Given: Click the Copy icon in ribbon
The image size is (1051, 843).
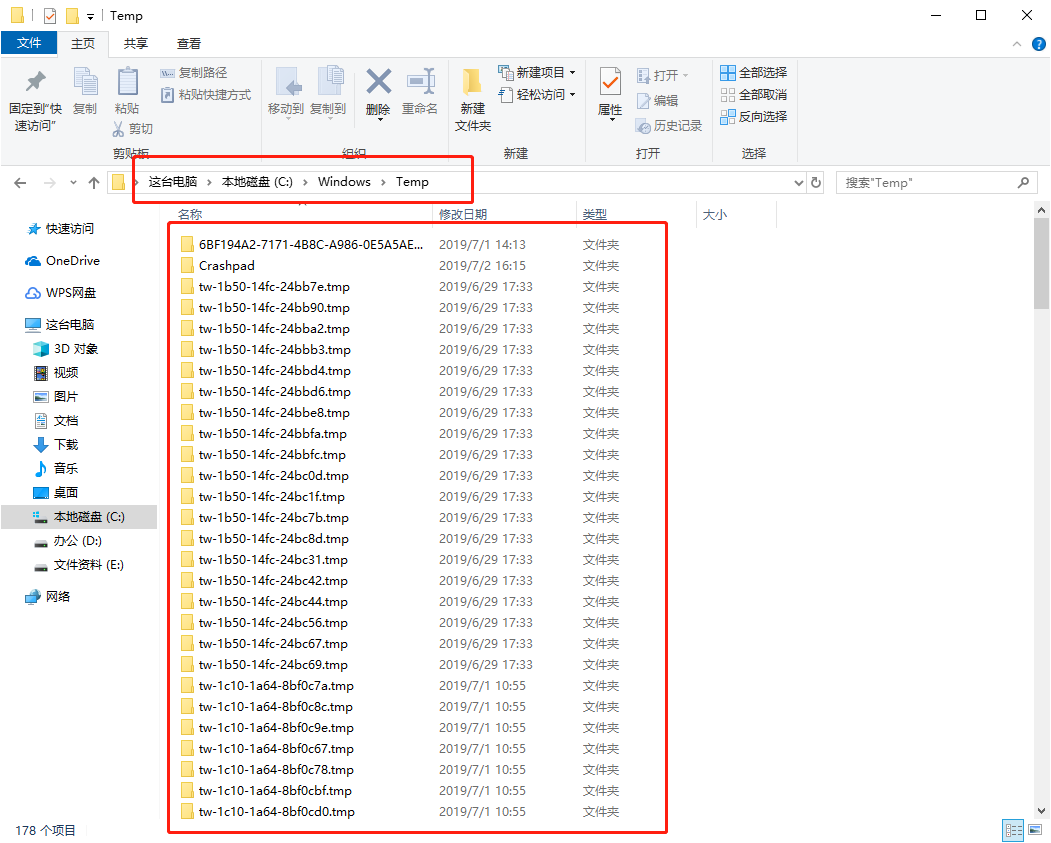Looking at the screenshot, I should (85, 84).
